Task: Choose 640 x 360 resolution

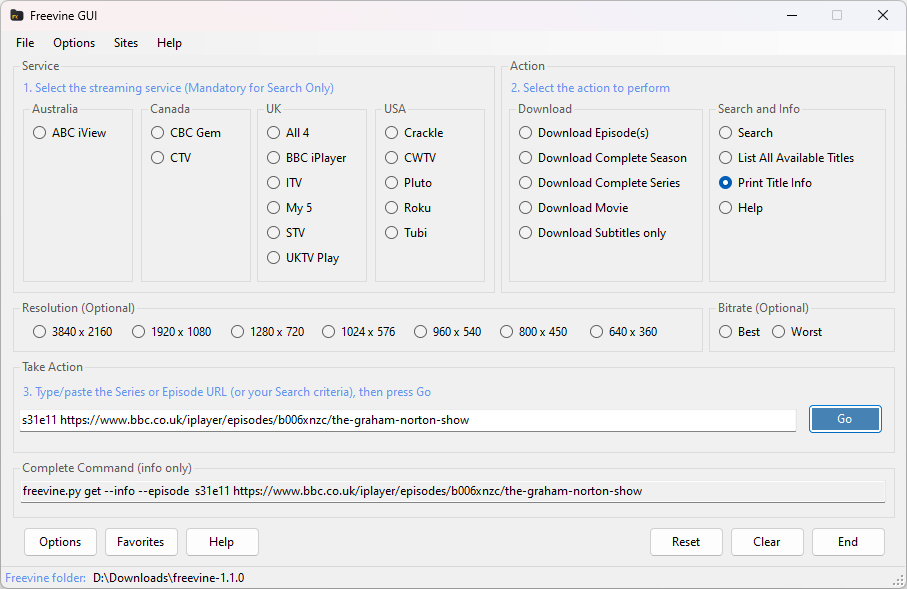Action: click(x=597, y=332)
